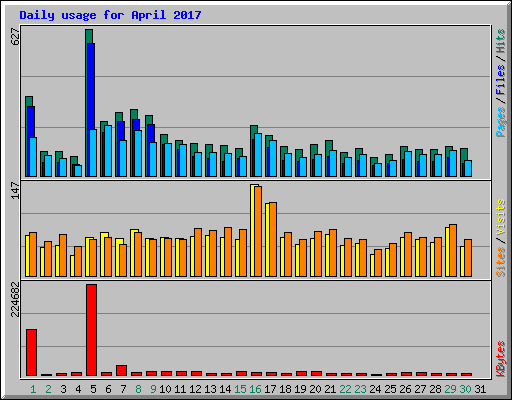Click day label 5 on the x-axis
512x400 pixels.
click(93, 389)
